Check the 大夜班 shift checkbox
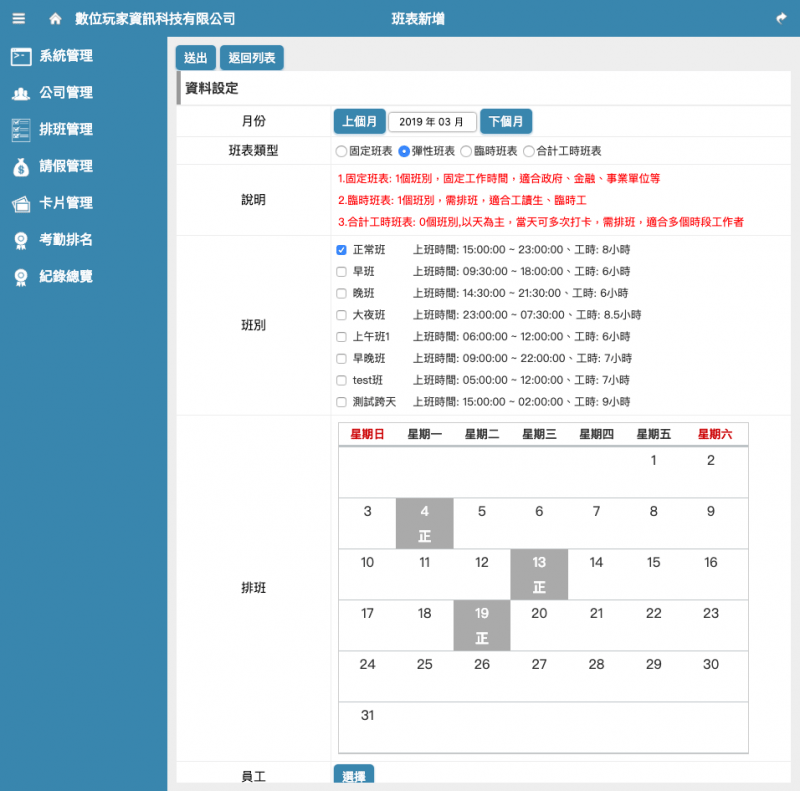 point(341,315)
